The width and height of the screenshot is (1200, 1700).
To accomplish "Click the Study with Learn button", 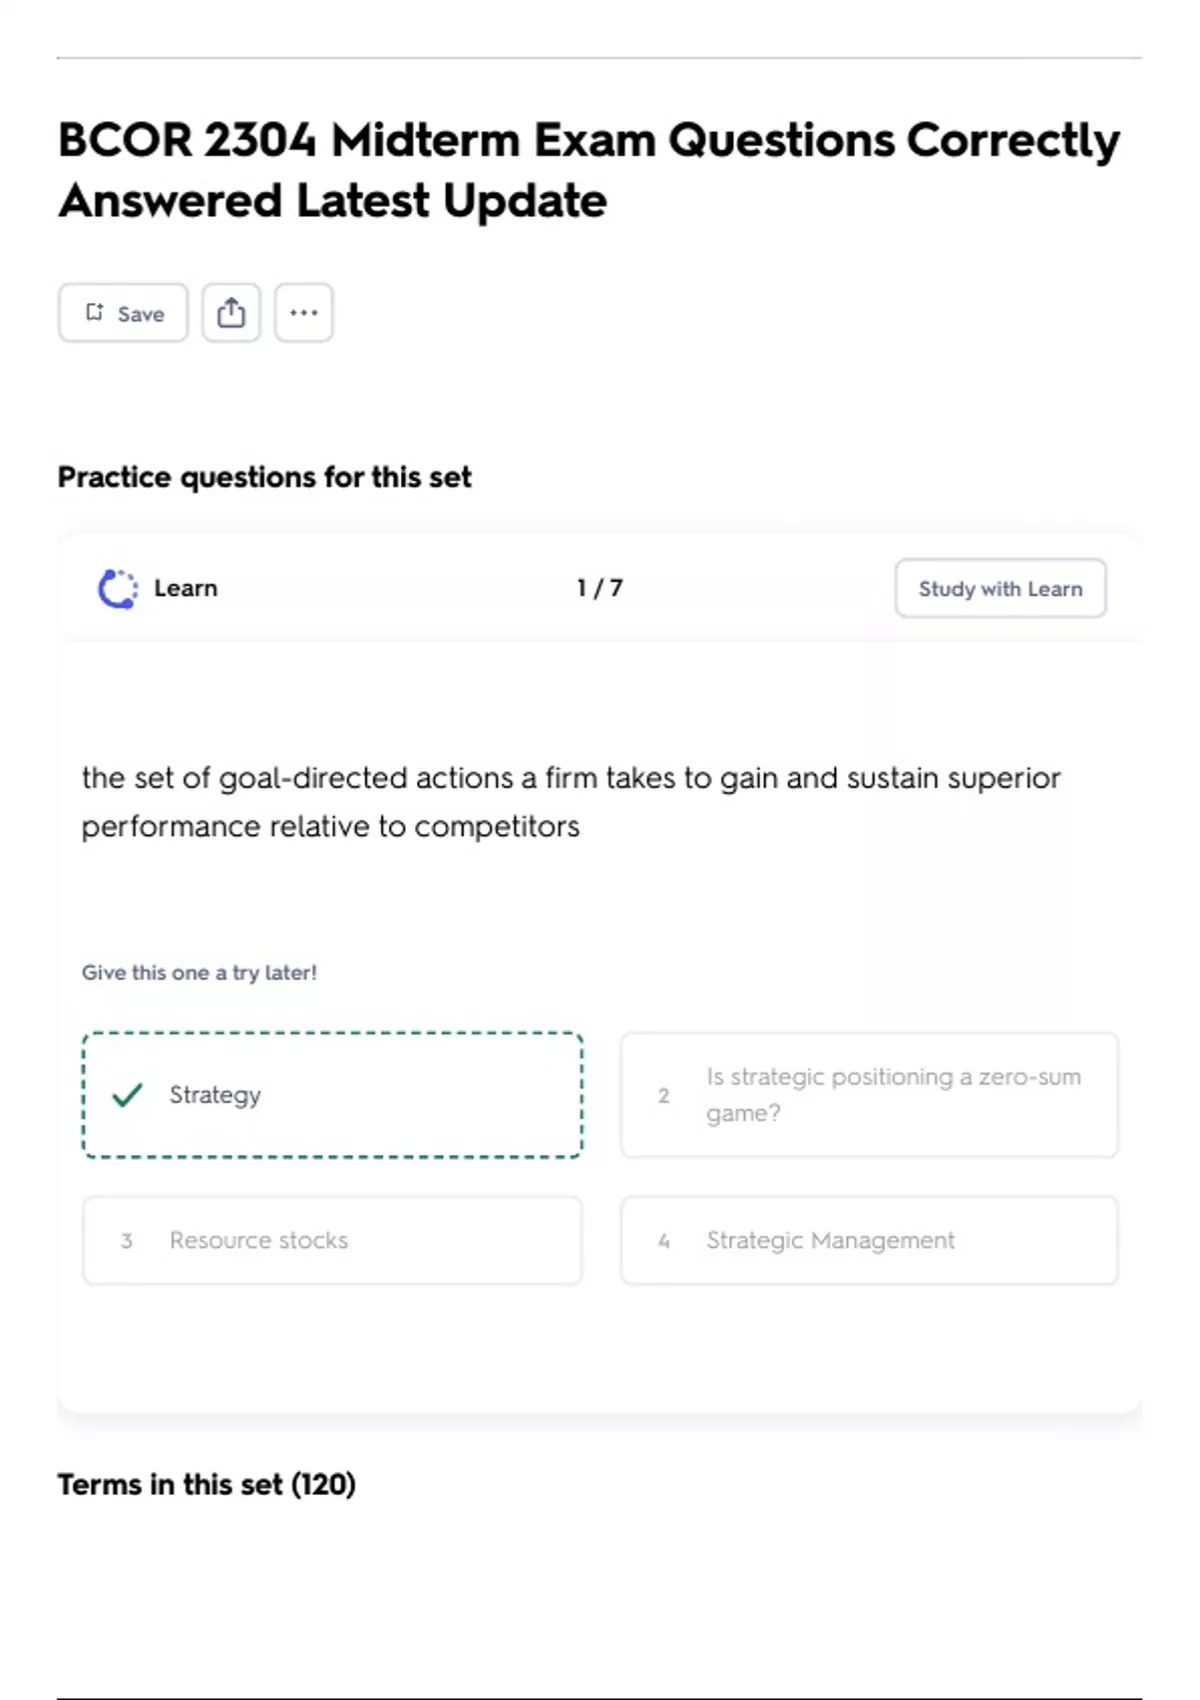I will 1000,588.
